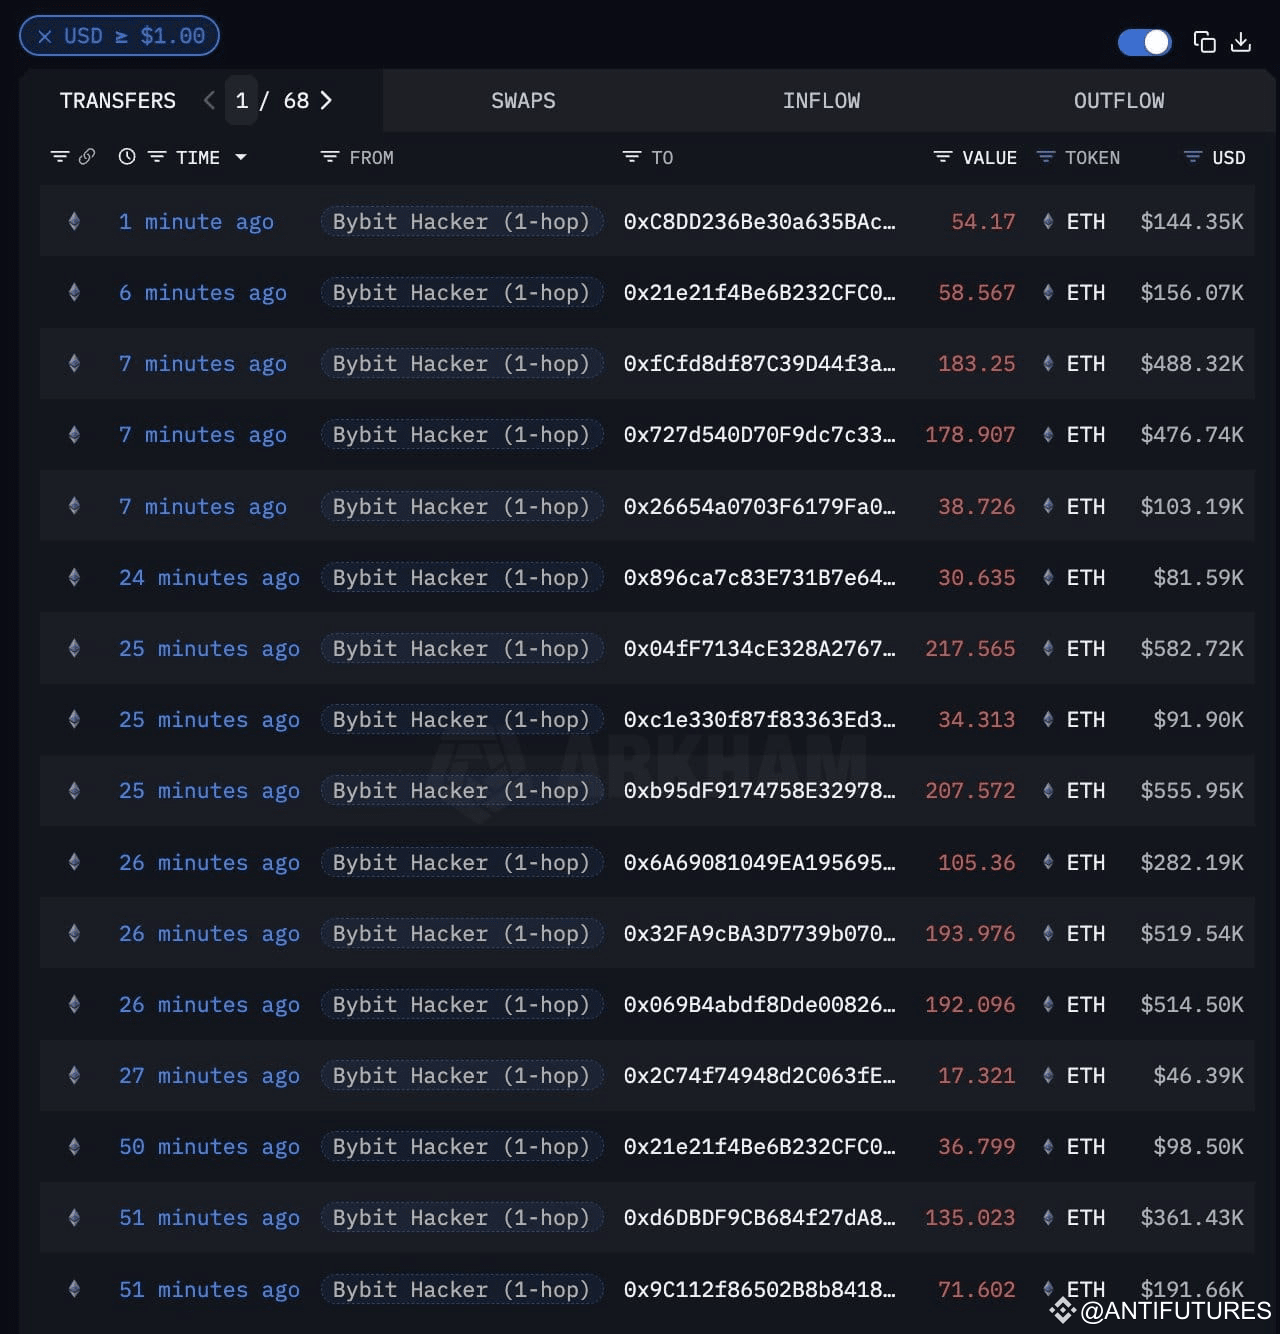
Task: Open the OUTFLOW tab
Action: click(x=1119, y=100)
